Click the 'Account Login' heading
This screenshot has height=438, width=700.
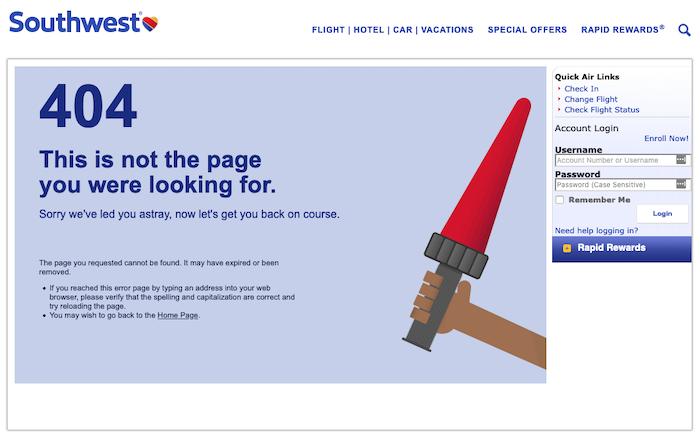tap(587, 128)
